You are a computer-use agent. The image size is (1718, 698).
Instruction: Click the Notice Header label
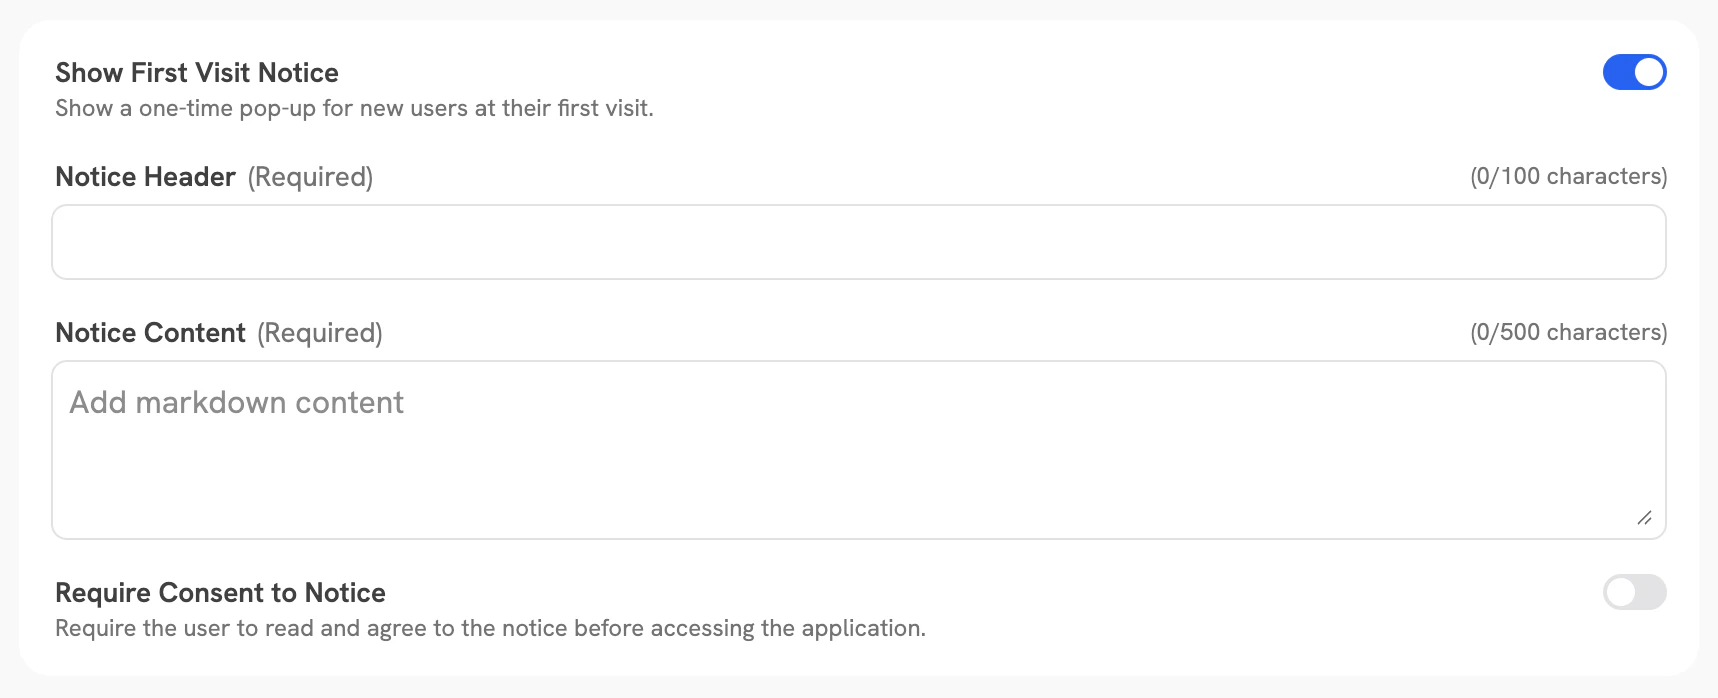pos(145,176)
